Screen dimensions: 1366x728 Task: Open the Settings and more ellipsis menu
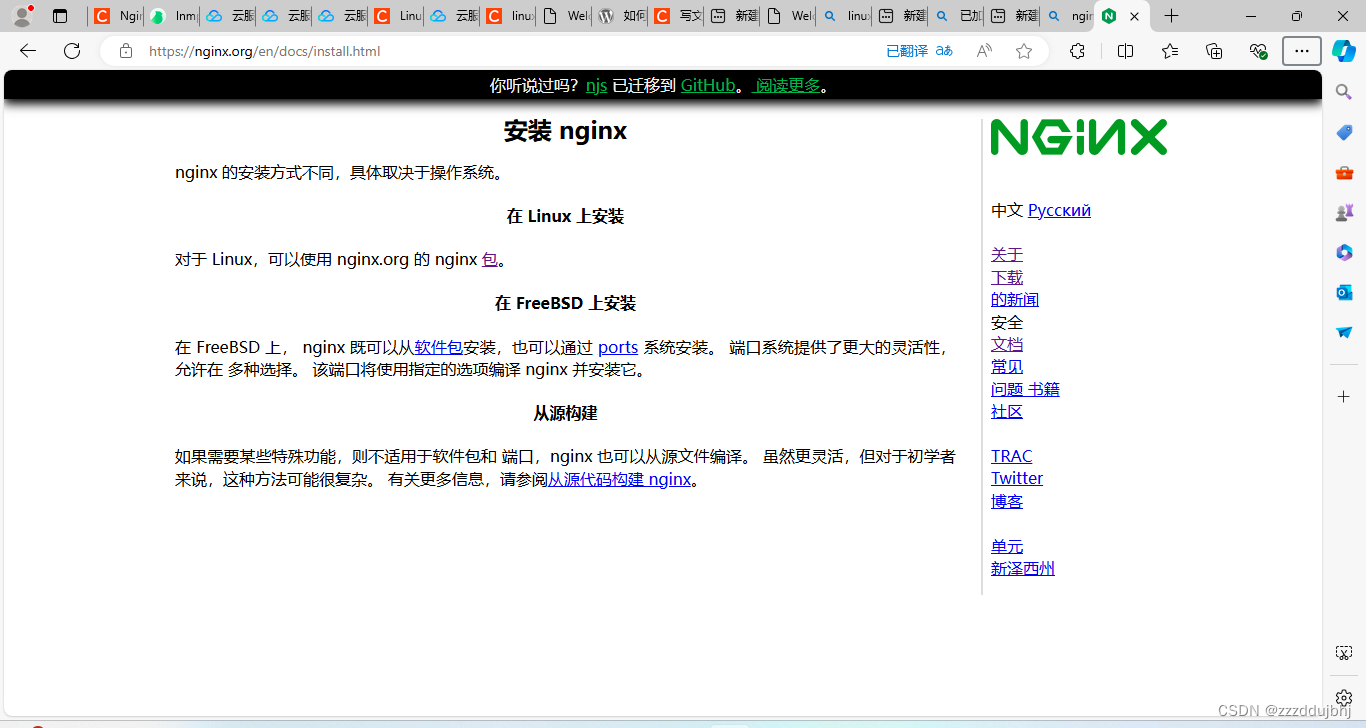(x=1301, y=51)
